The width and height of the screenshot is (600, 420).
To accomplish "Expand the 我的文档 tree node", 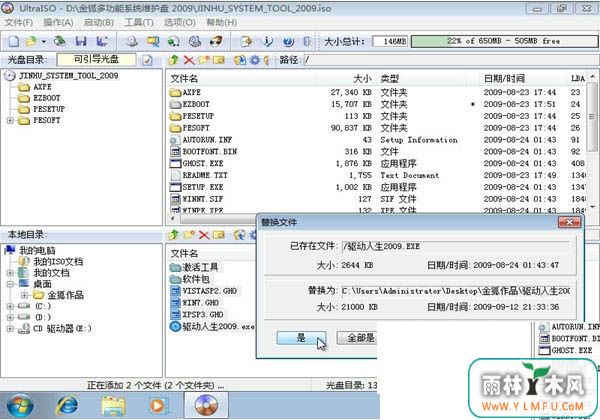I will [x=10, y=273].
